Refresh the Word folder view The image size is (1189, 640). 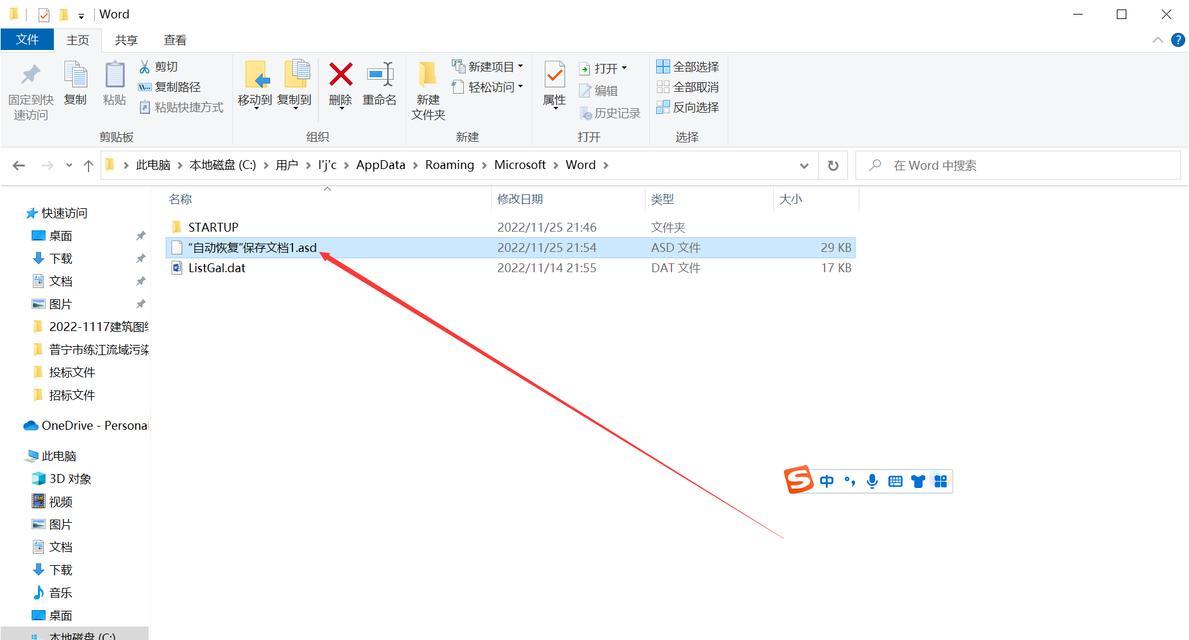coord(833,165)
